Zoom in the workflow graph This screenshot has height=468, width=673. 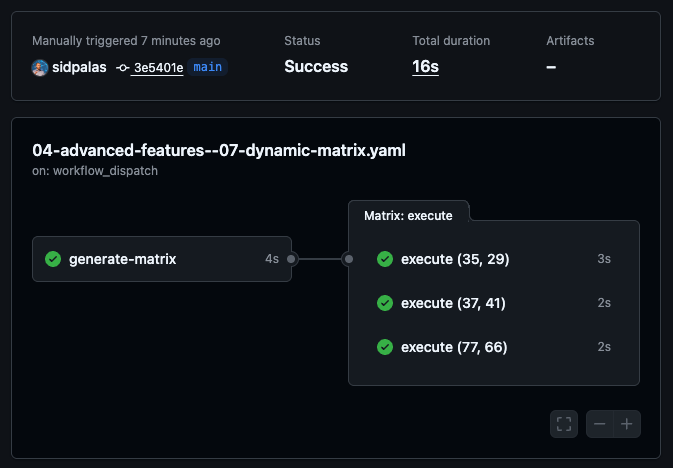point(627,424)
